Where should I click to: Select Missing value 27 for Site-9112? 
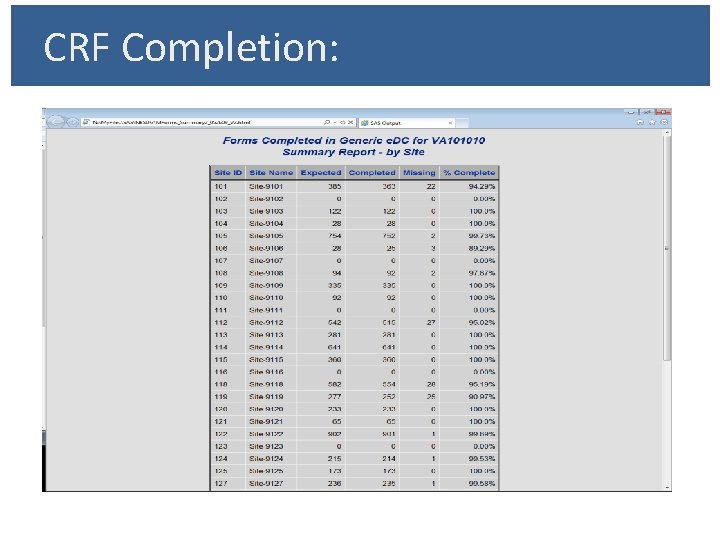click(x=431, y=323)
